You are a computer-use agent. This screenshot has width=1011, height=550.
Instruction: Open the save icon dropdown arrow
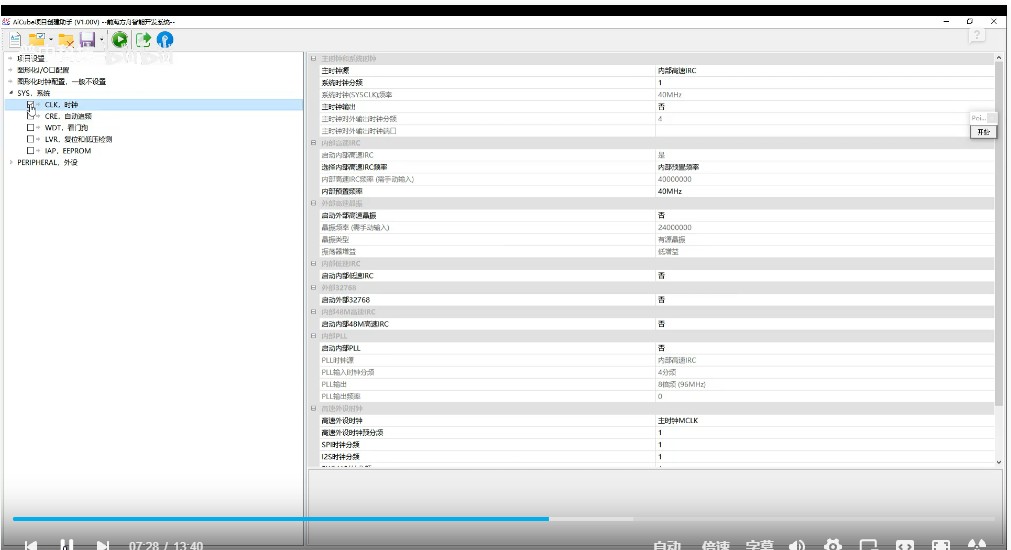(101, 41)
